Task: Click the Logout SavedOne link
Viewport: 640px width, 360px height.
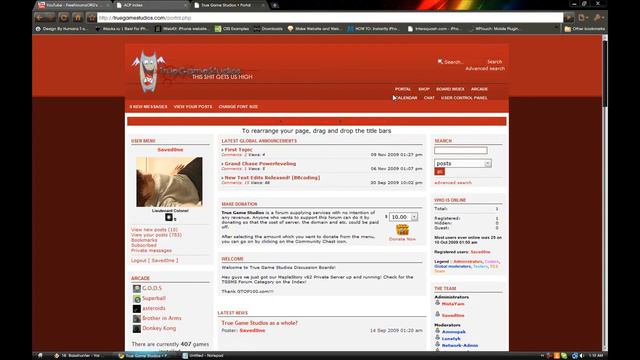Action: point(155,260)
